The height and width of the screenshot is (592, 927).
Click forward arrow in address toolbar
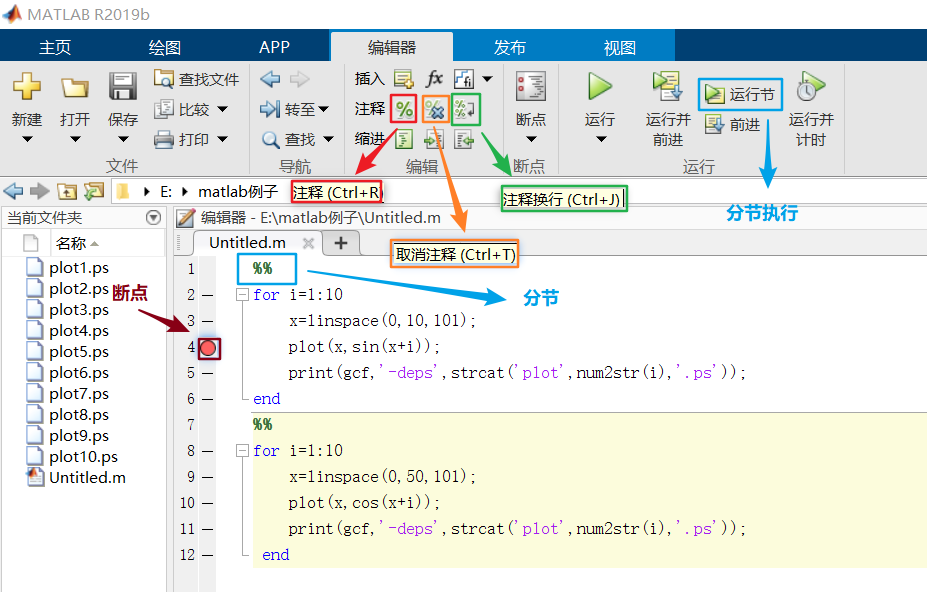[40, 191]
